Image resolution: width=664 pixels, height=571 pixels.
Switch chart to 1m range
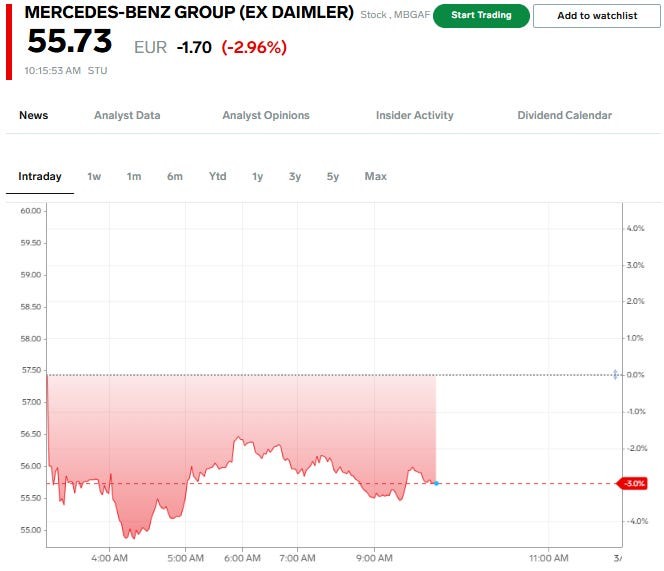coord(134,176)
